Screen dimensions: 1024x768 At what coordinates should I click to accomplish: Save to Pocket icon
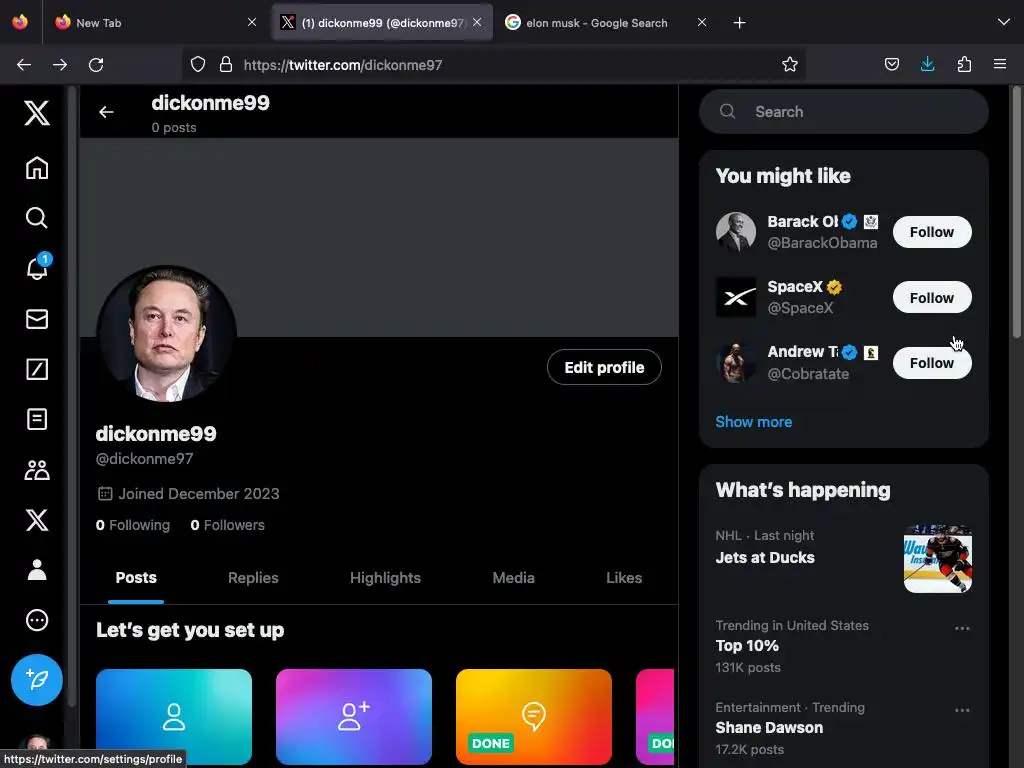891,64
